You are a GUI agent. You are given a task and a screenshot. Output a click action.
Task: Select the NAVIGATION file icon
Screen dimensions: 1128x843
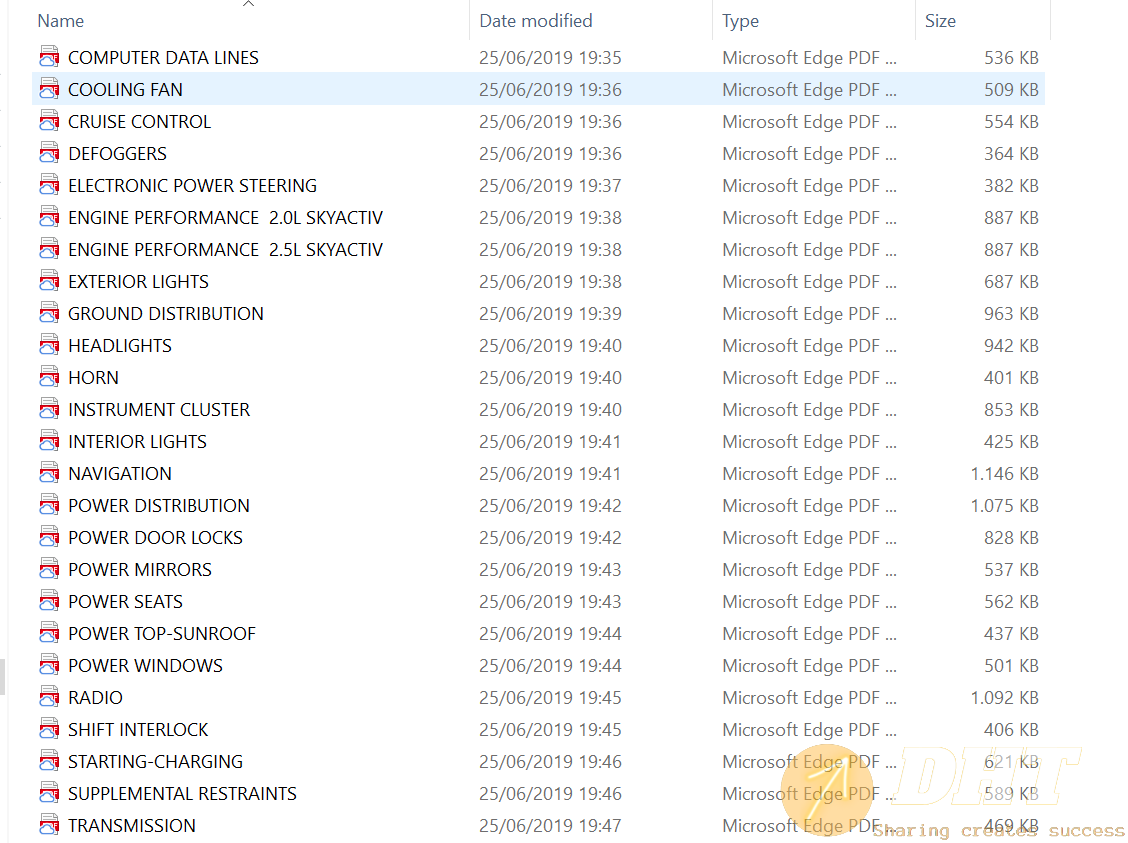49,473
